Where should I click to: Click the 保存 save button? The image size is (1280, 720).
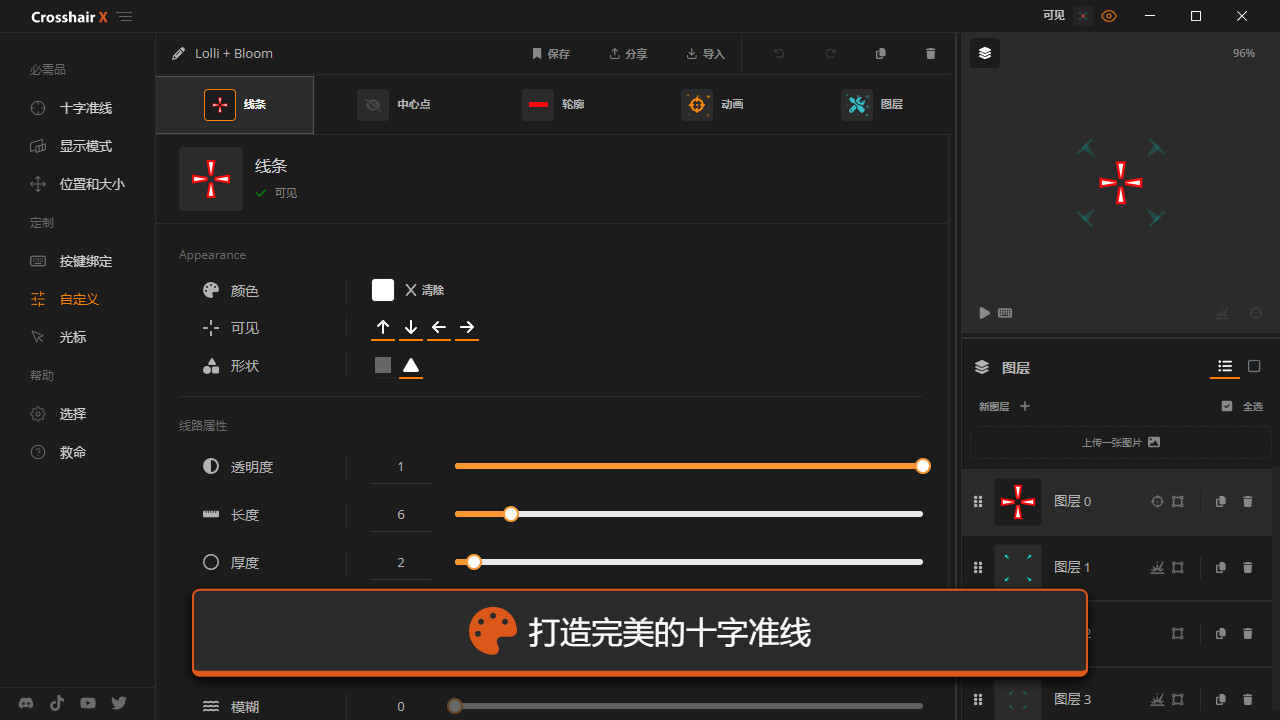(551, 53)
